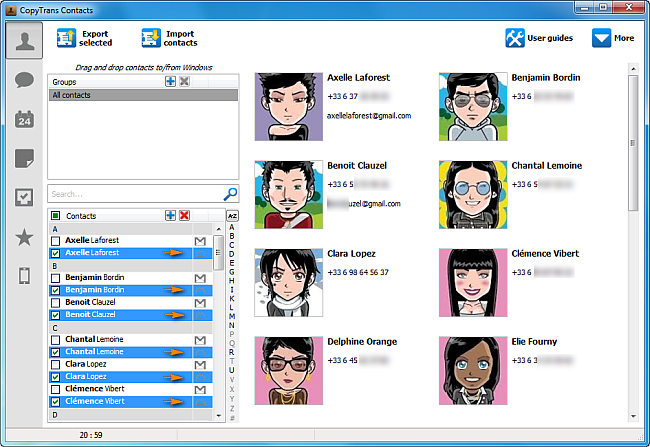The width and height of the screenshot is (650, 447).
Task: Toggle the select-all Contacts checkbox
Action: point(55,215)
